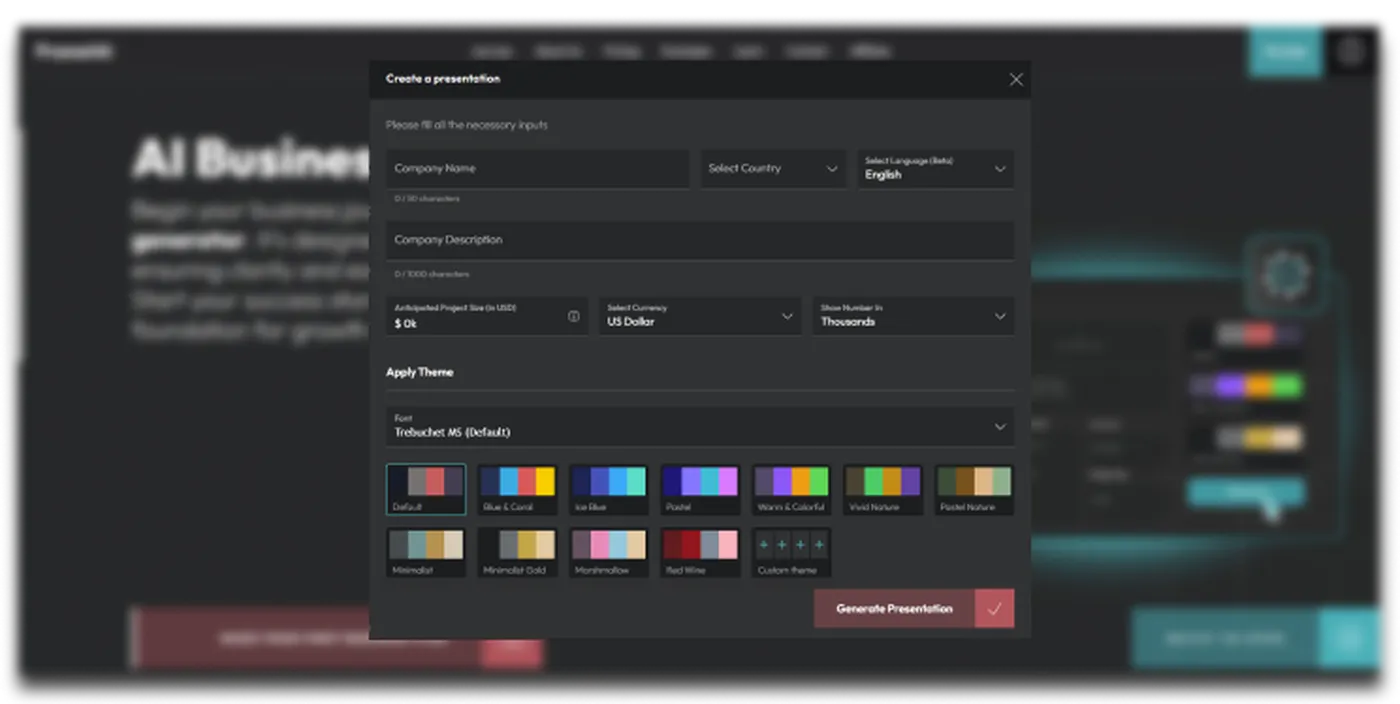Click the checkmark icon on Generate Presentation
Screen dimensions: 1400x704
click(994, 608)
